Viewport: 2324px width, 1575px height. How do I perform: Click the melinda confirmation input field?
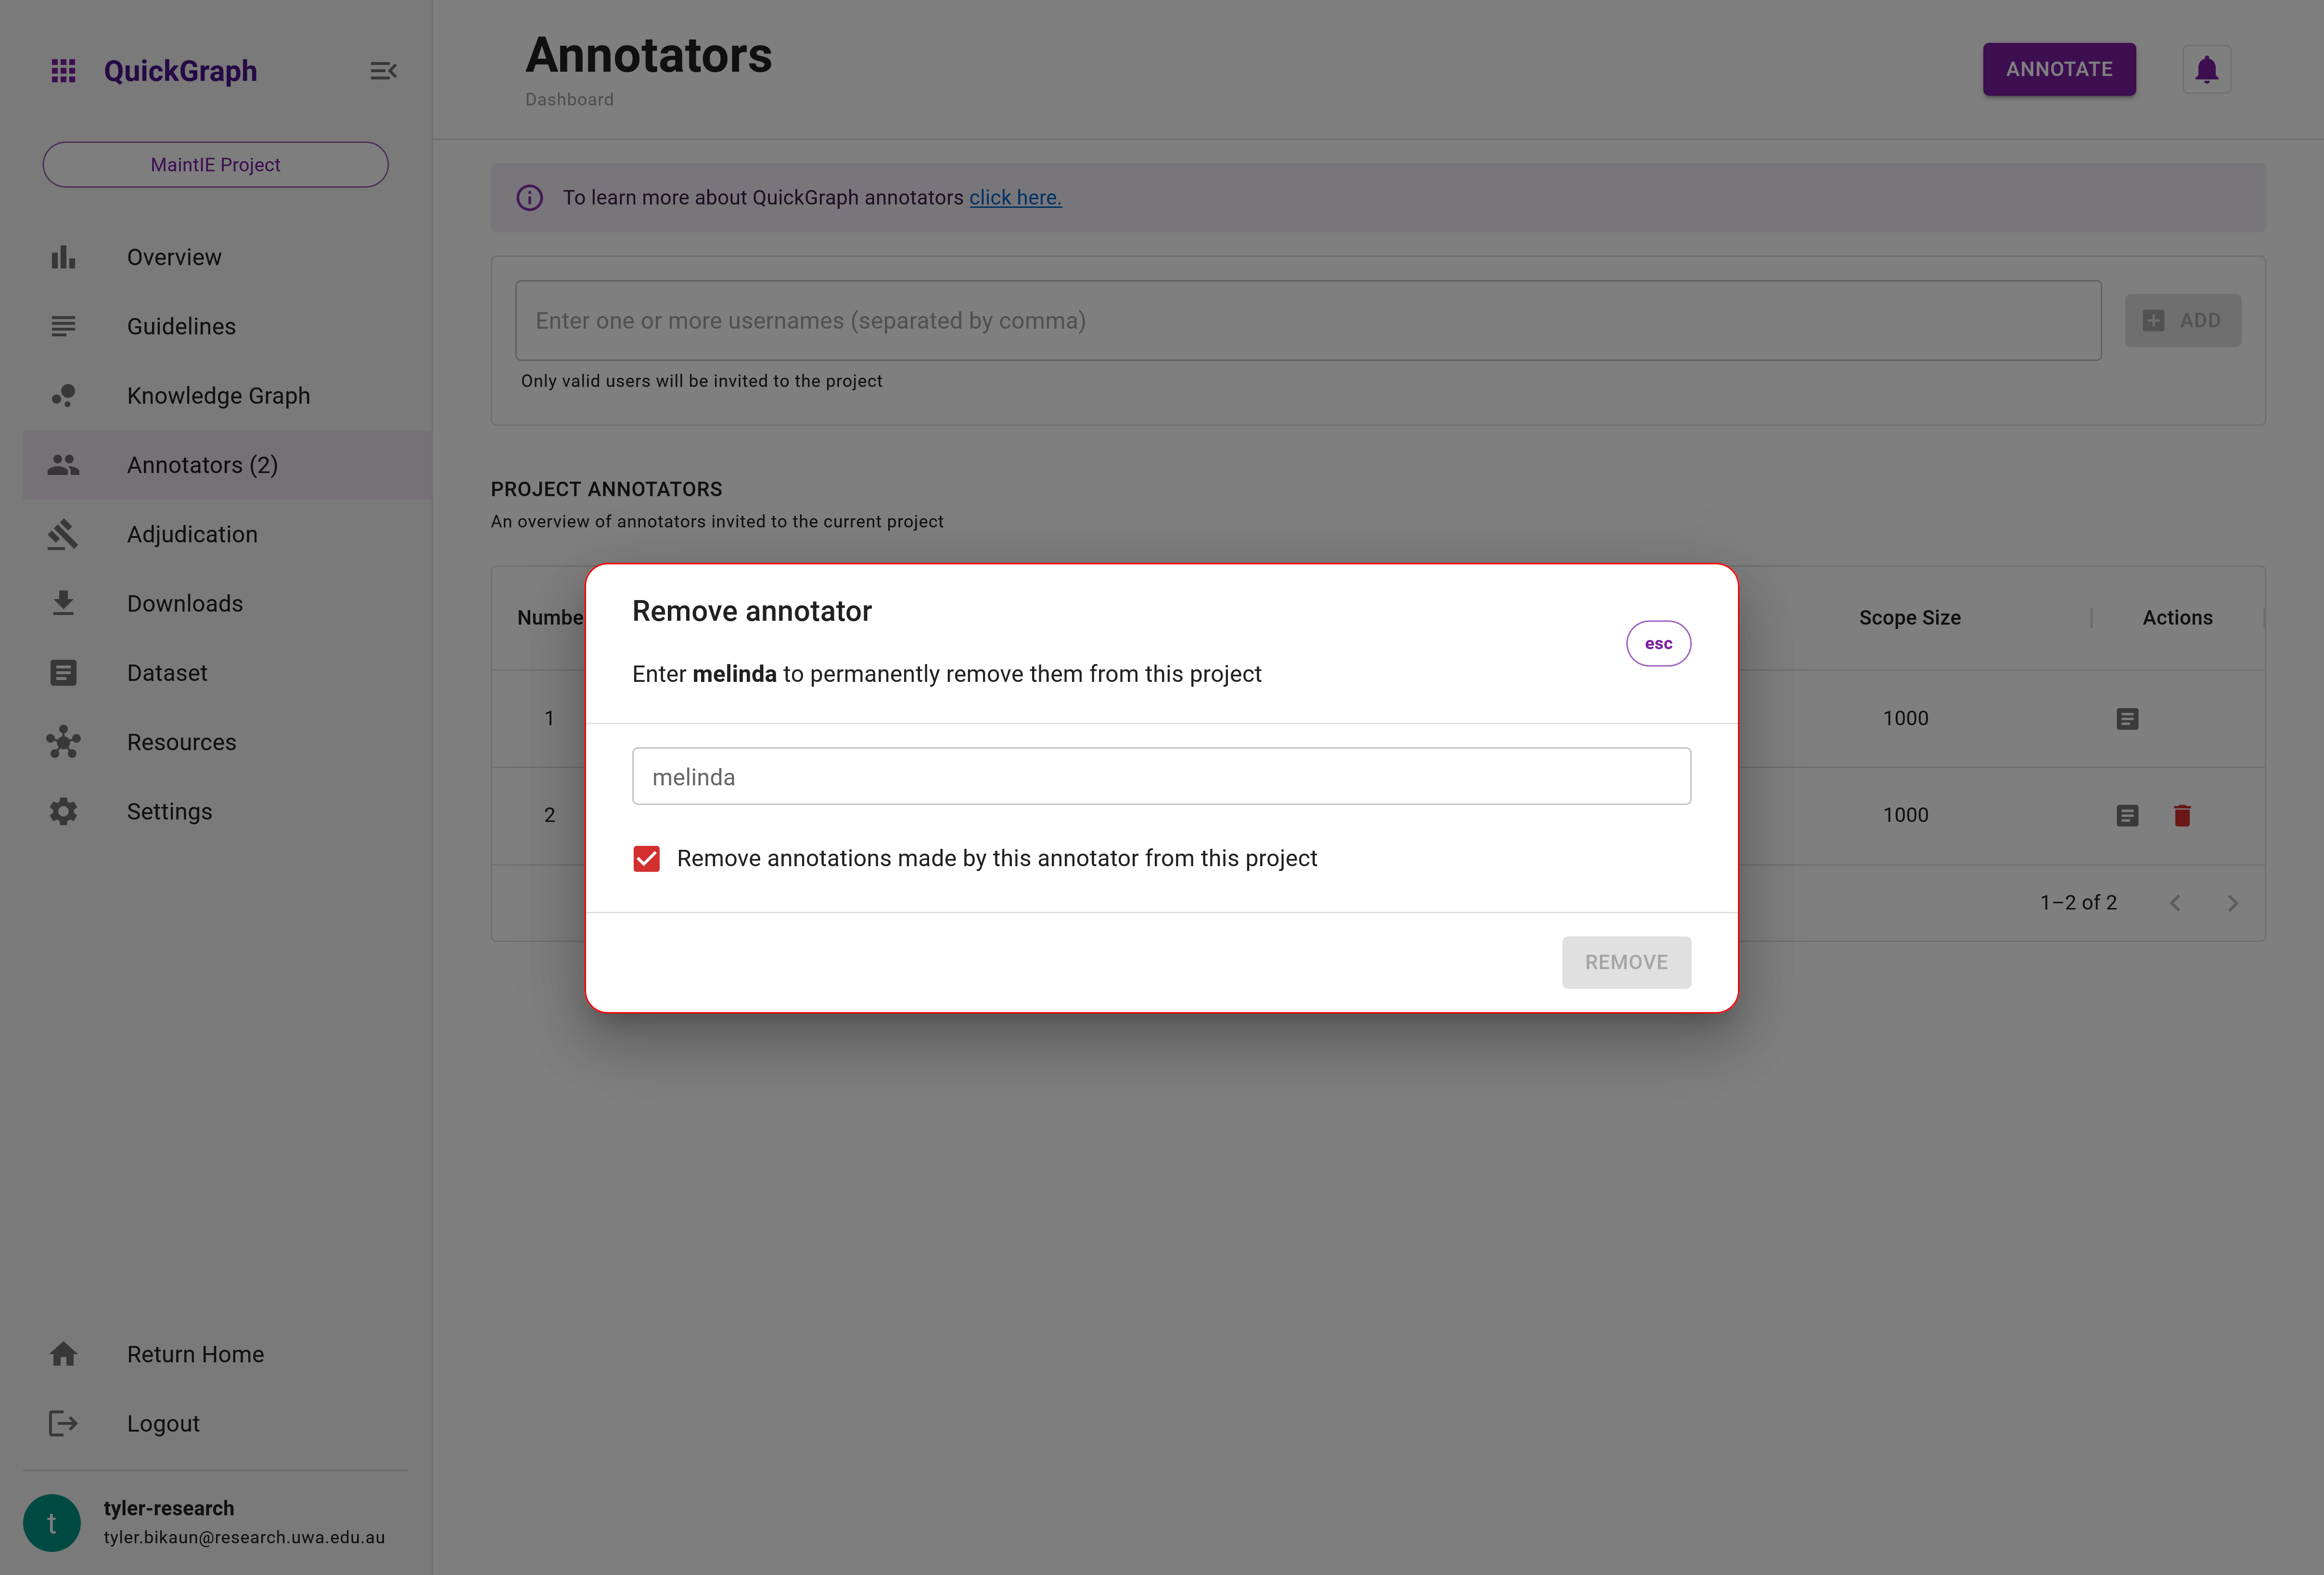tap(1160, 776)
